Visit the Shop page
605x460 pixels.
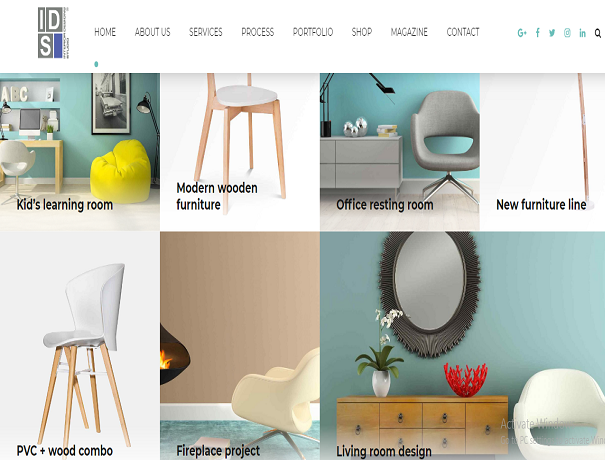tap(362, 32)
